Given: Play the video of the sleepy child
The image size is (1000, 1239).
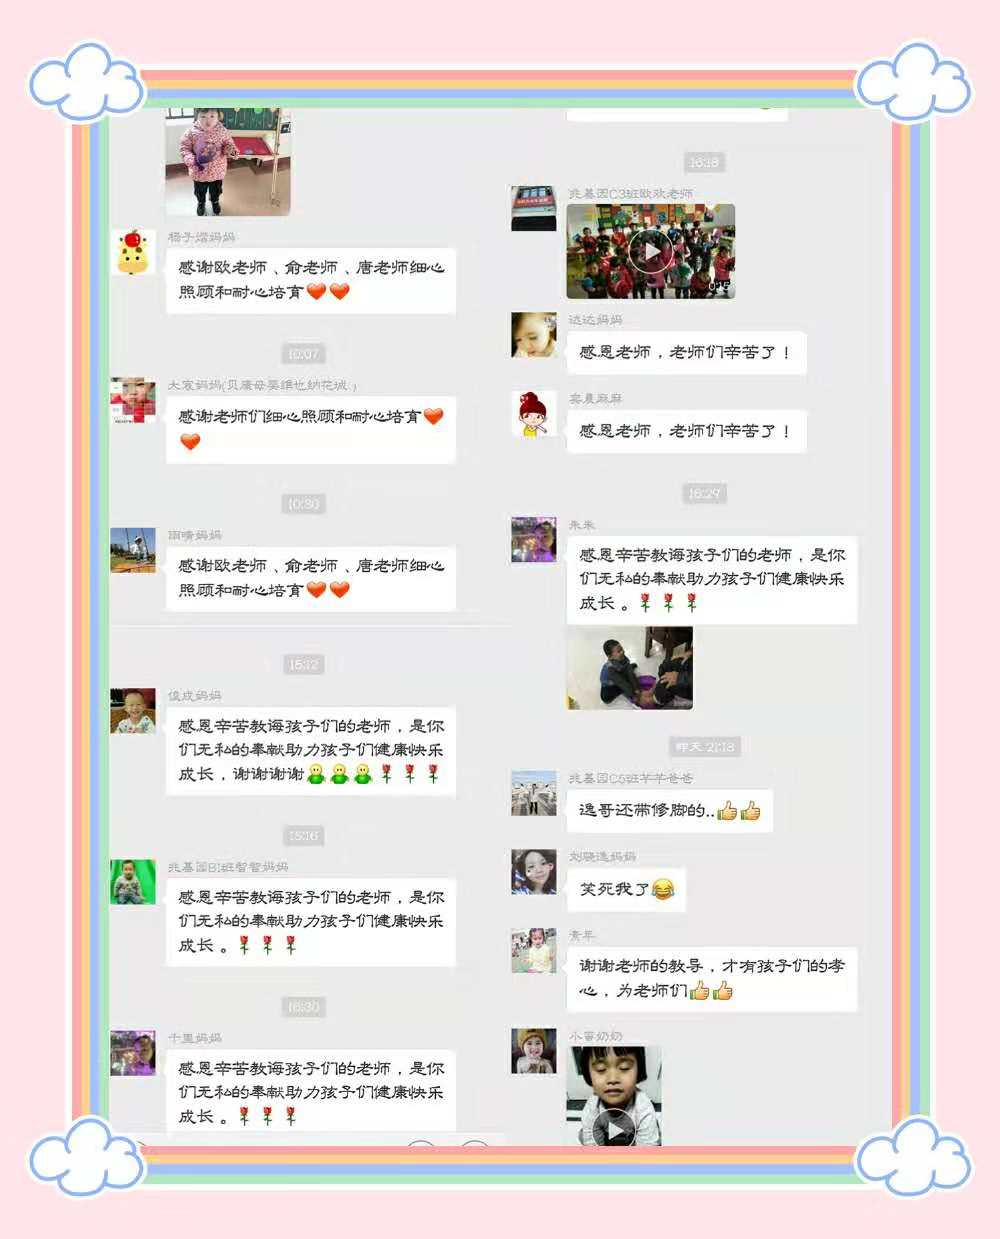Looking at the screenshot, I should 614,1096.
